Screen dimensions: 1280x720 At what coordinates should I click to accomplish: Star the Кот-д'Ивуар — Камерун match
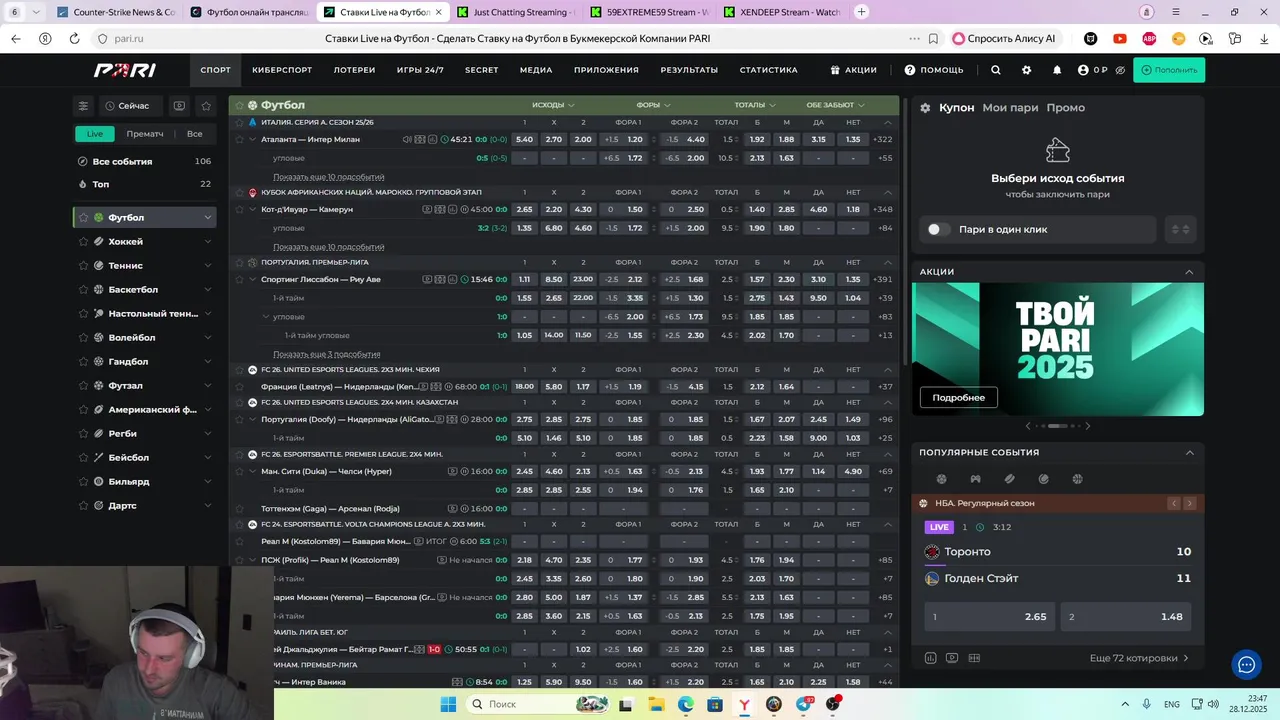click(x=239, y=209)
